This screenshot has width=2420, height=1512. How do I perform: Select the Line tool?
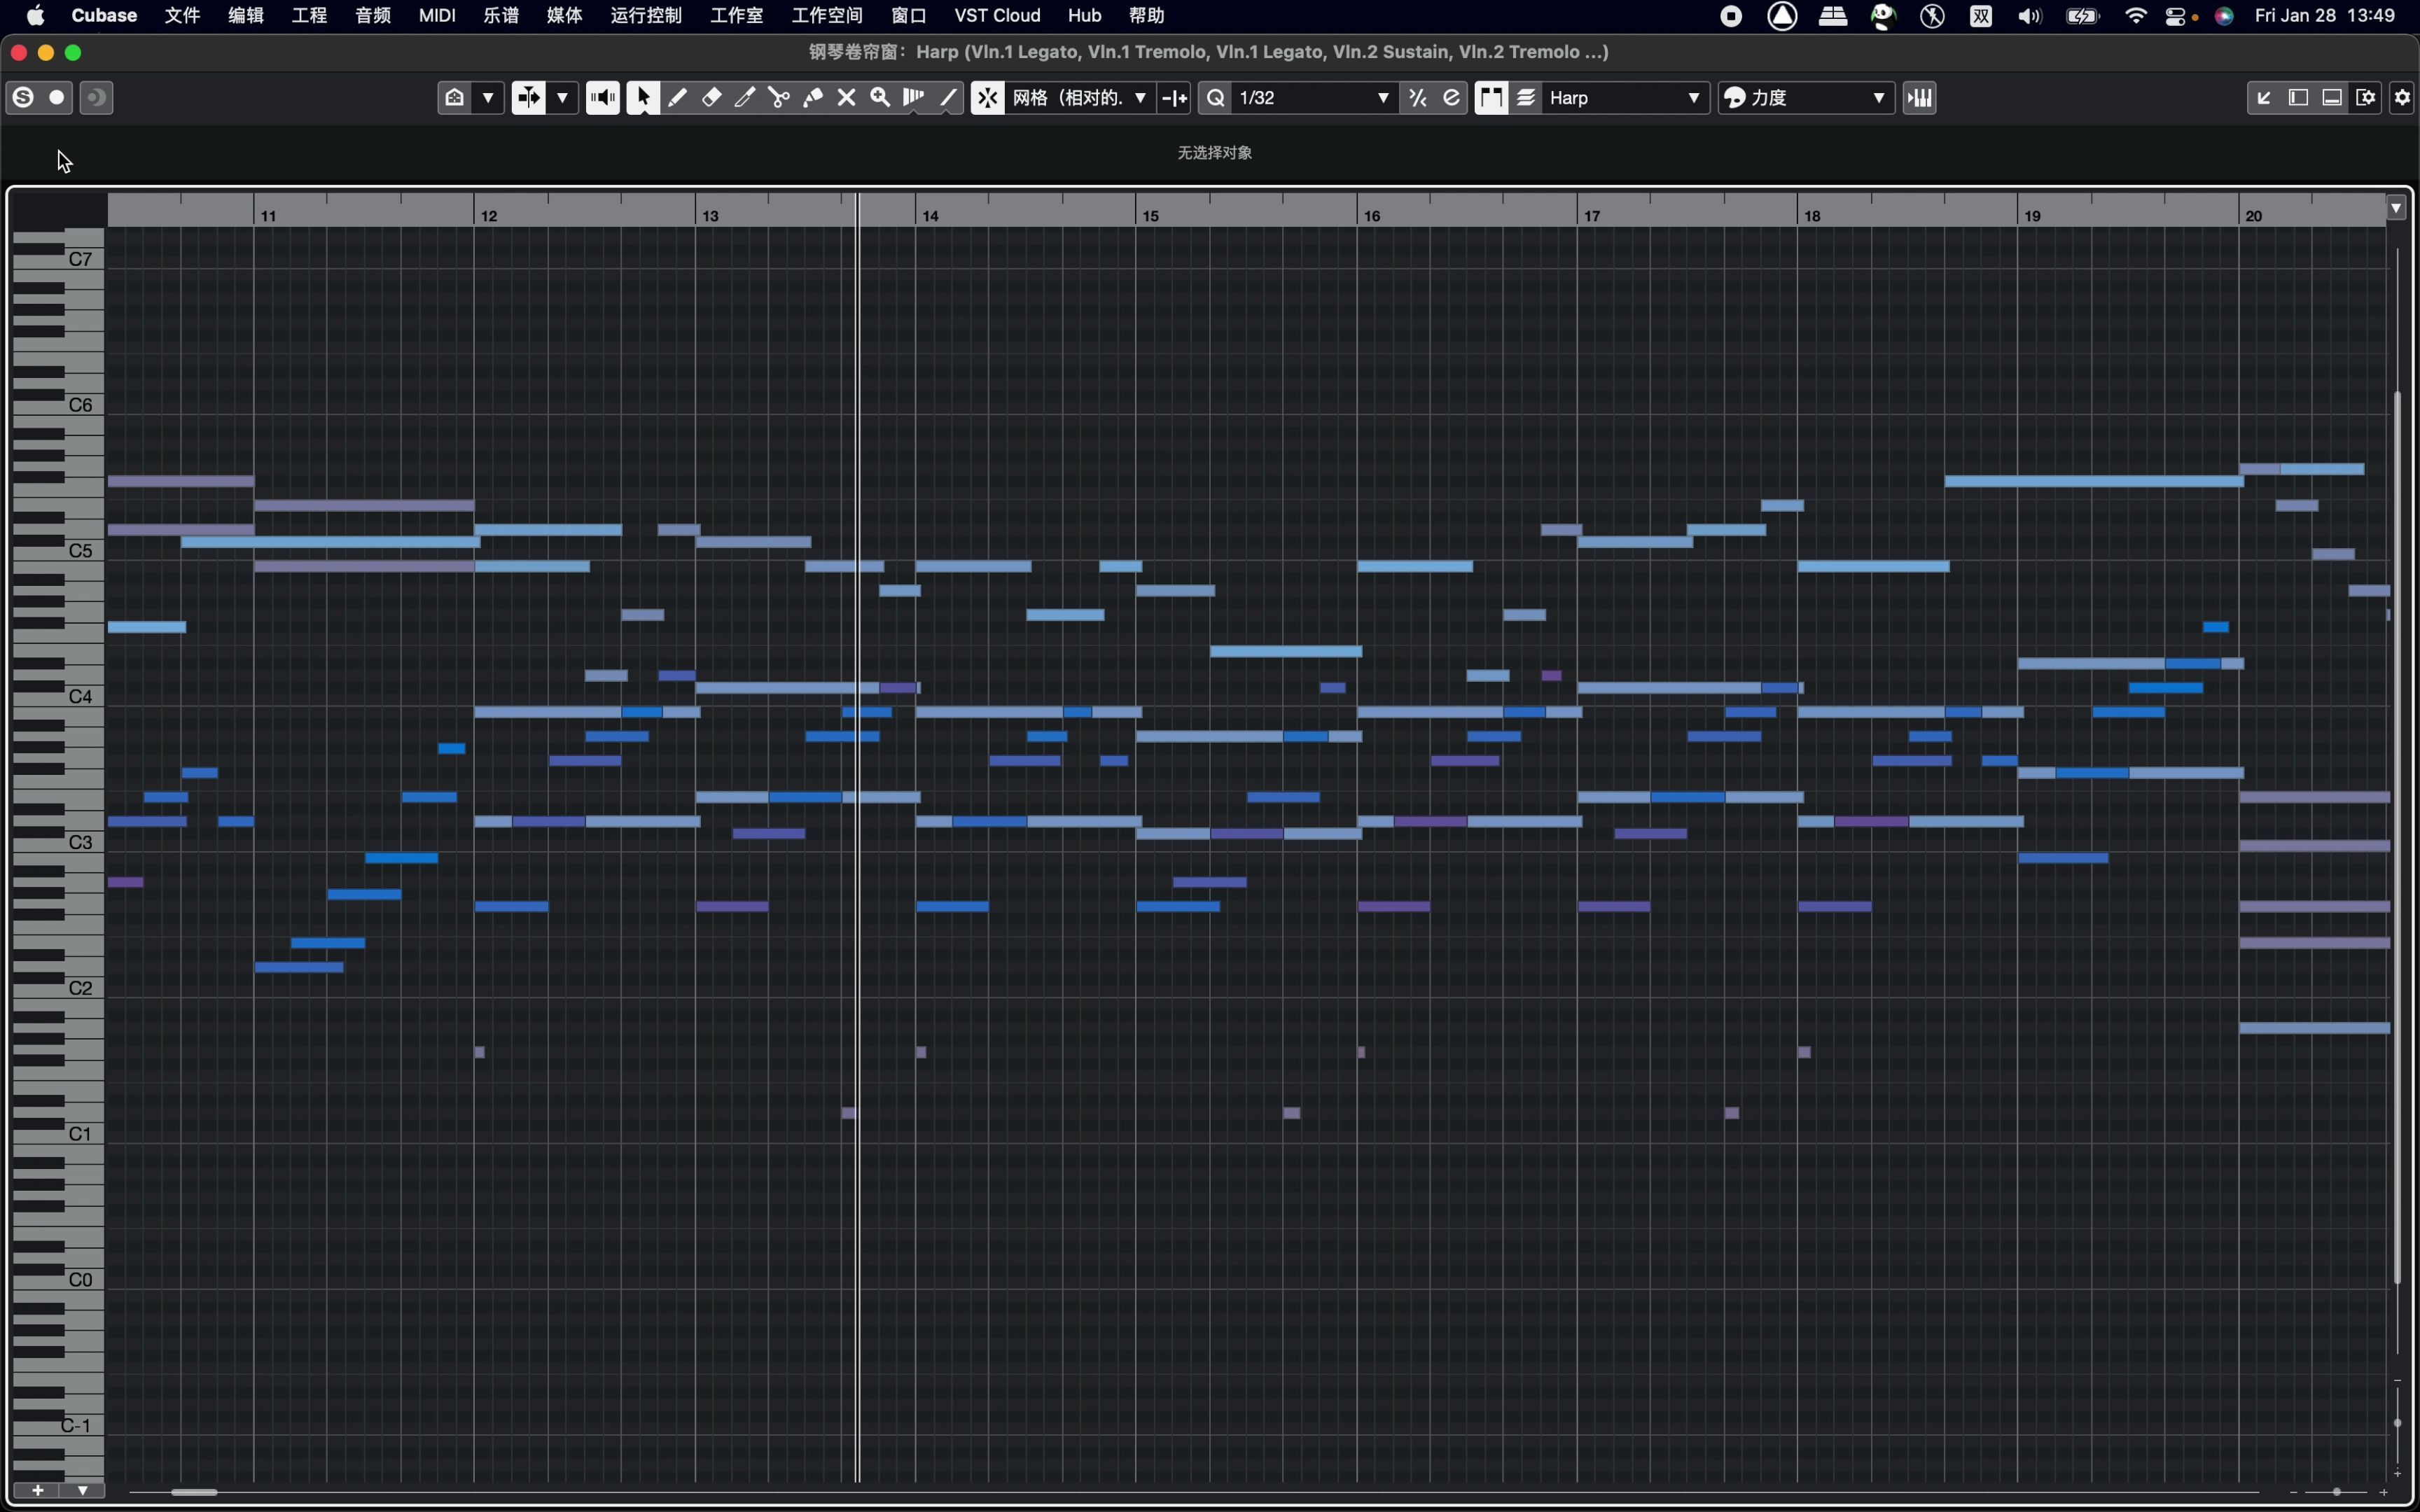pos(948,97)
